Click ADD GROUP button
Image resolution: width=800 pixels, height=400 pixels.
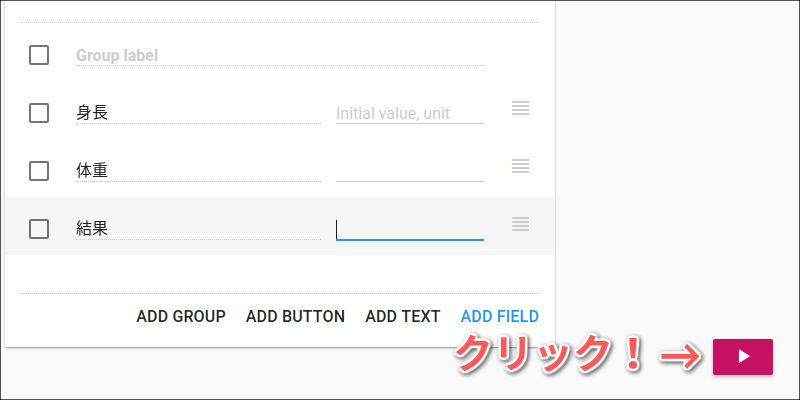(181, 316)
